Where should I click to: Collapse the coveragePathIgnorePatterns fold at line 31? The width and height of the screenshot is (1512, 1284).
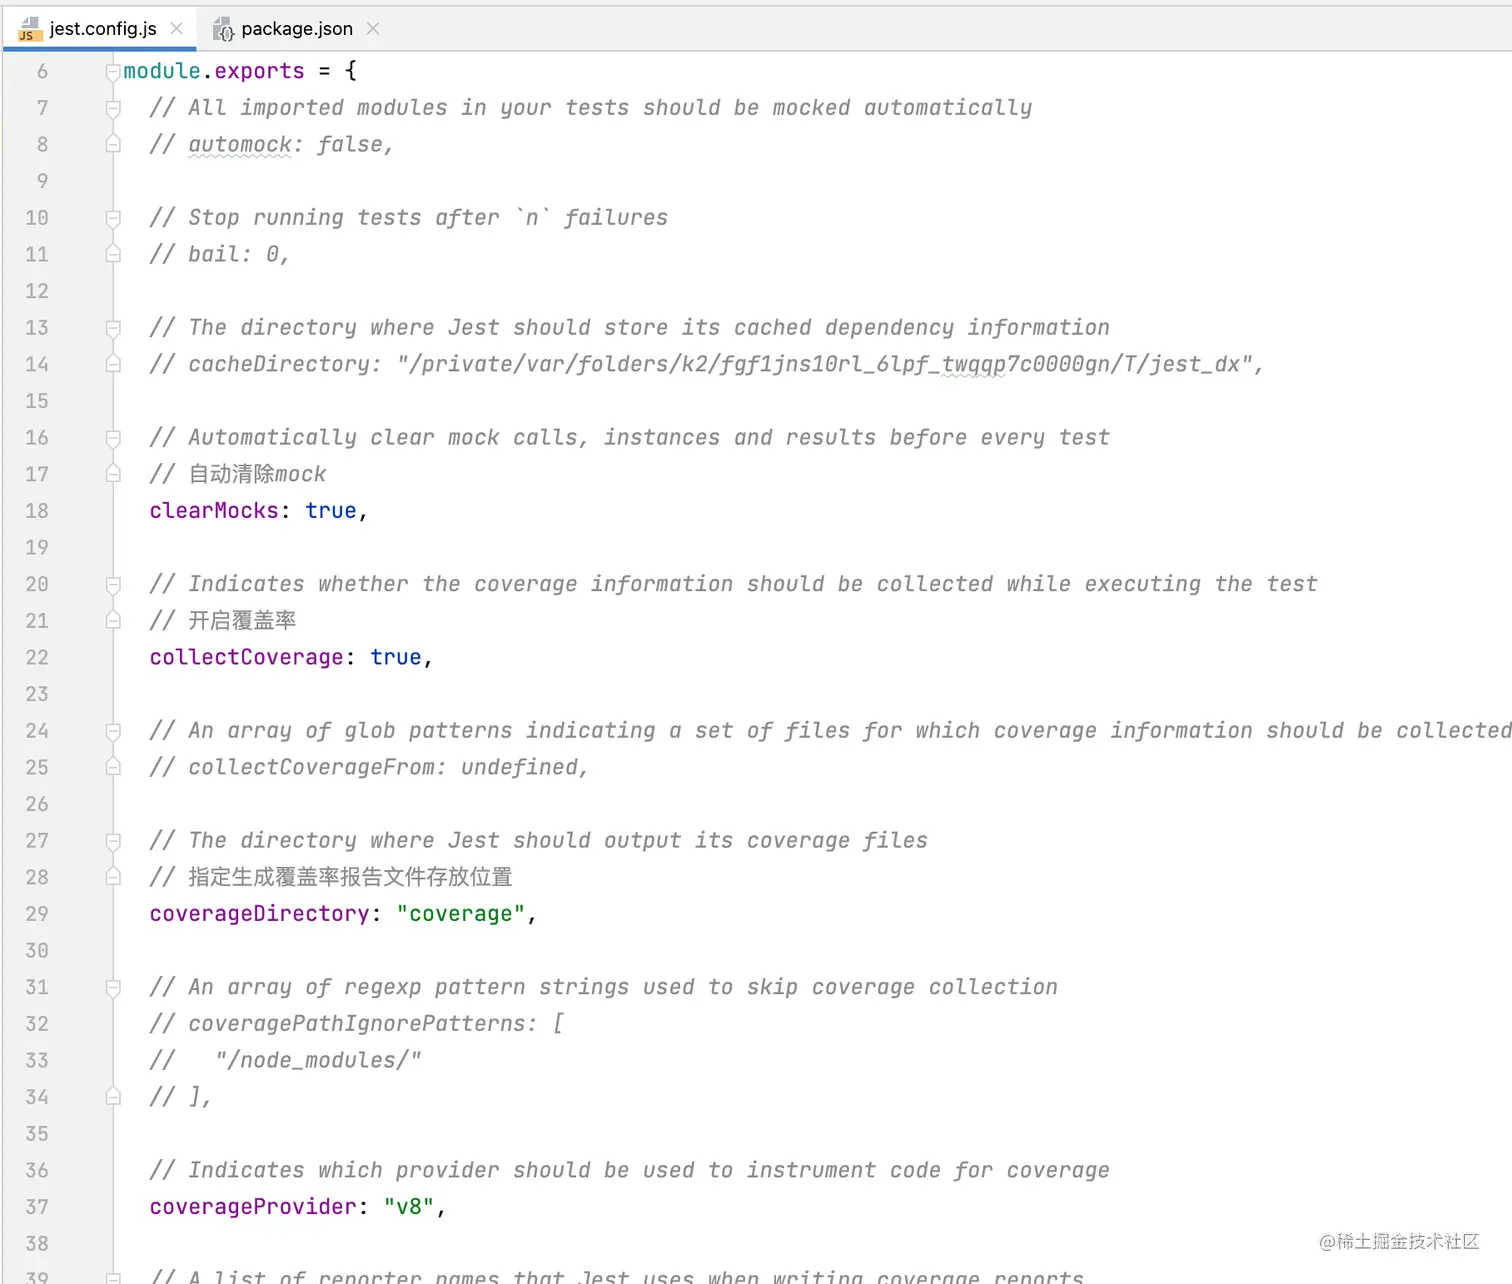point(112,987)
